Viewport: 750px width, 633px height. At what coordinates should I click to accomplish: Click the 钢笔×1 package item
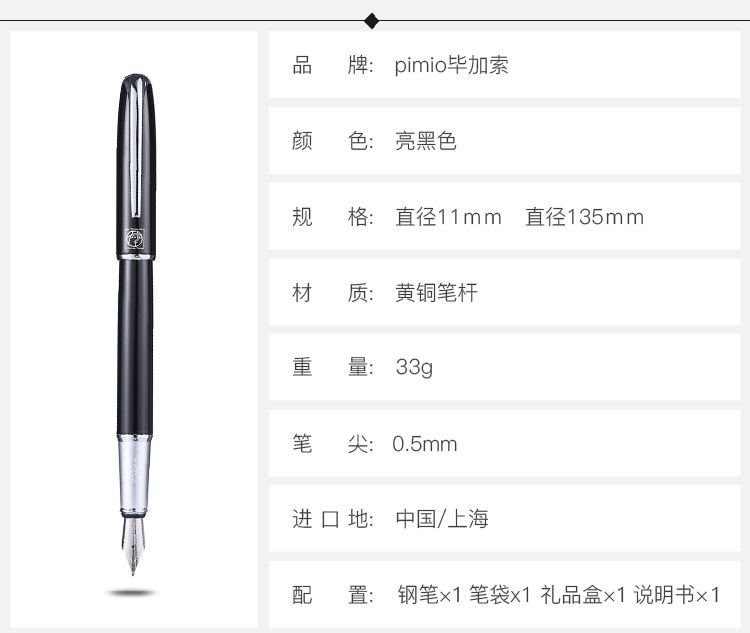(429, 595)
